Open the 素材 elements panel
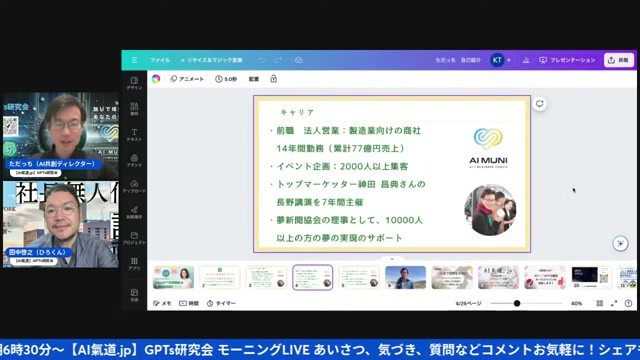The width and height of the screenshot is (640, 360). pyautogui.click(x=134, y=109)
